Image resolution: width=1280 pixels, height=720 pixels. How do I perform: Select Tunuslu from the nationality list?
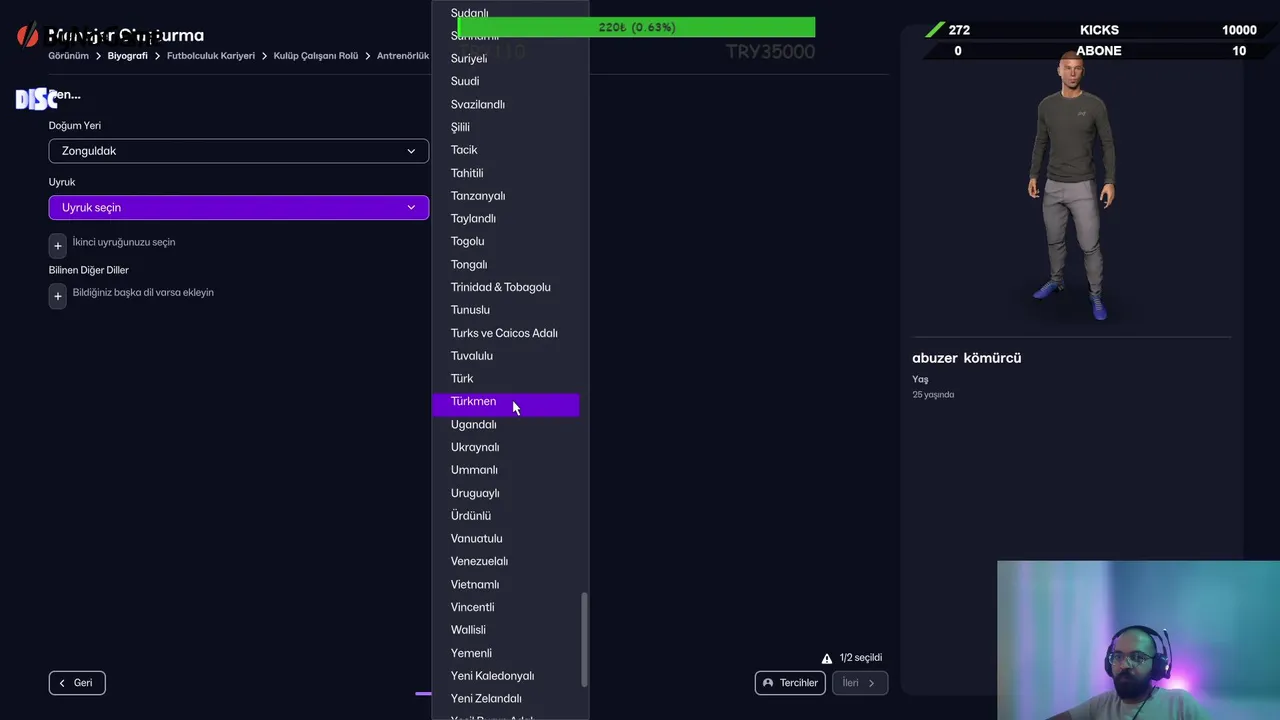505,310
